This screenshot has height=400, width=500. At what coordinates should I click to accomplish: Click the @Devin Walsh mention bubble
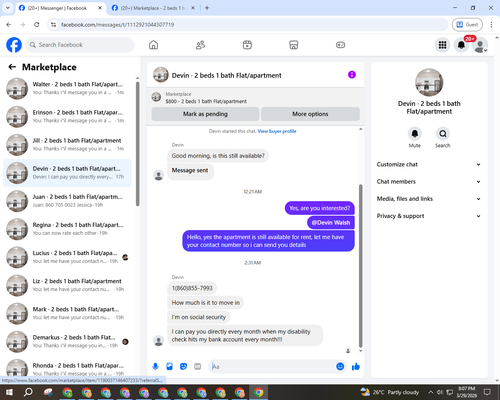331,223
